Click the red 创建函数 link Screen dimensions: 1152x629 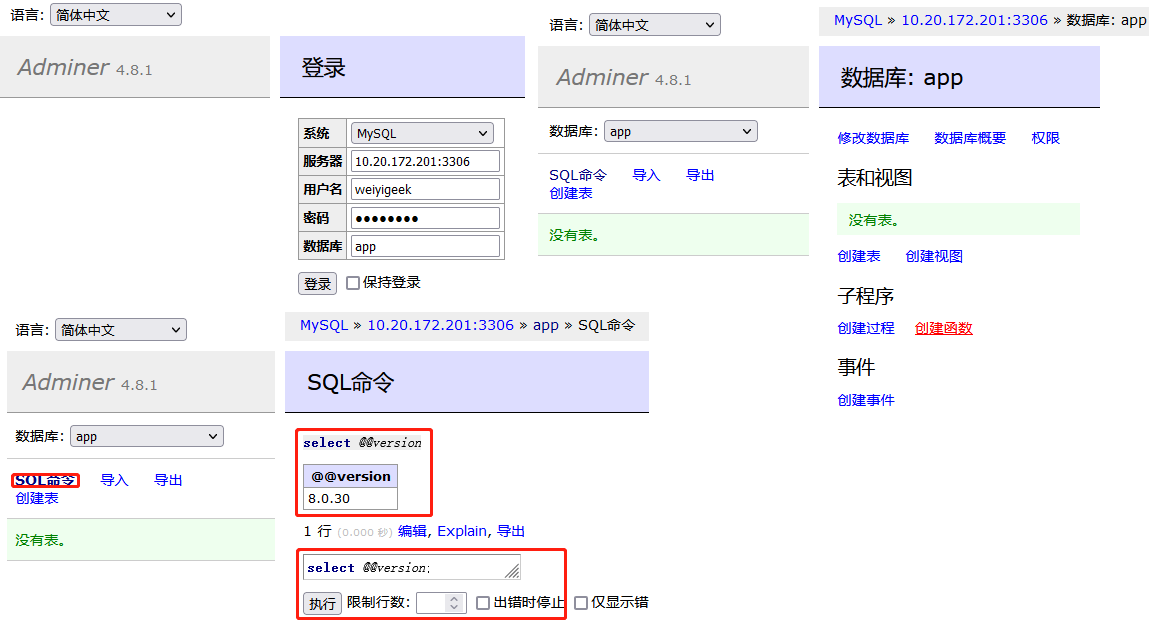[943, 328]
